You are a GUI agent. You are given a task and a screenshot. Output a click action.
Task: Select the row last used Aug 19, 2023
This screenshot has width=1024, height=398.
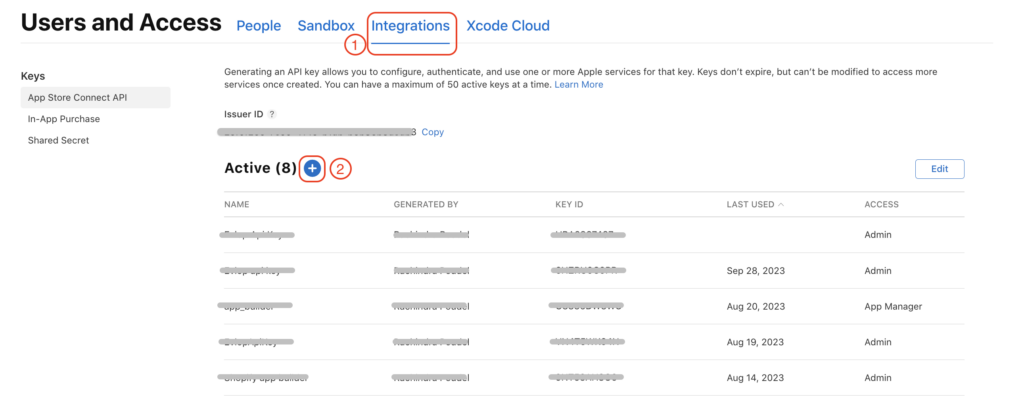(594, 342)
